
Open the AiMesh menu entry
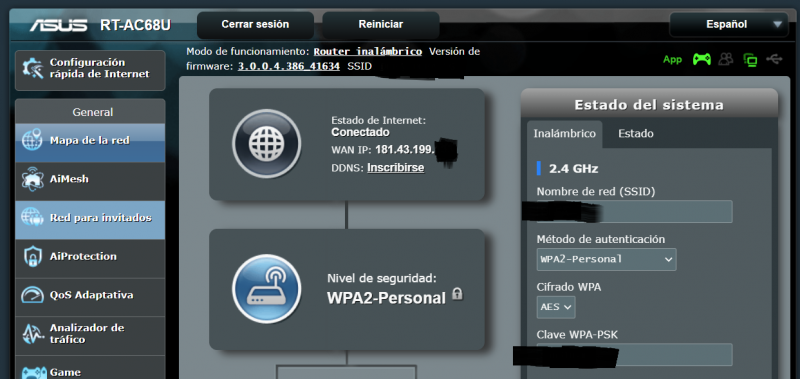(x=90, y=181)
